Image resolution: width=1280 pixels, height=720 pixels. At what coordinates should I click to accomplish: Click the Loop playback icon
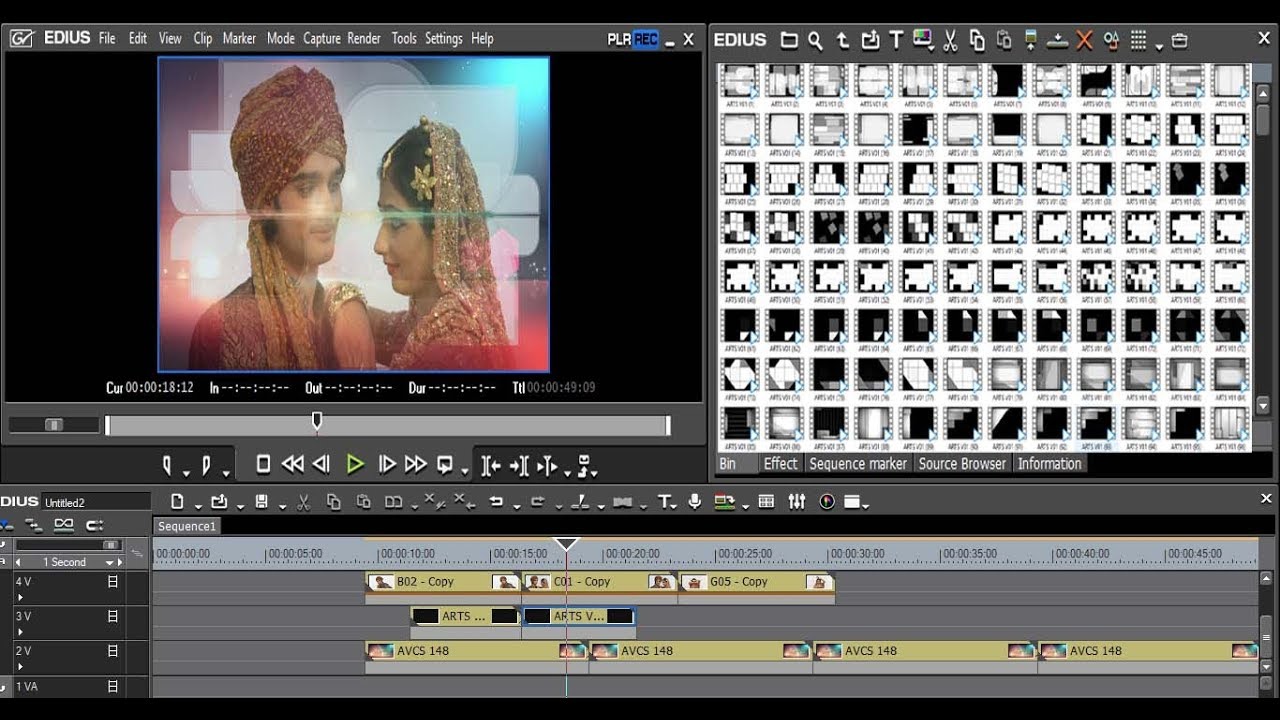pos(445,464)
